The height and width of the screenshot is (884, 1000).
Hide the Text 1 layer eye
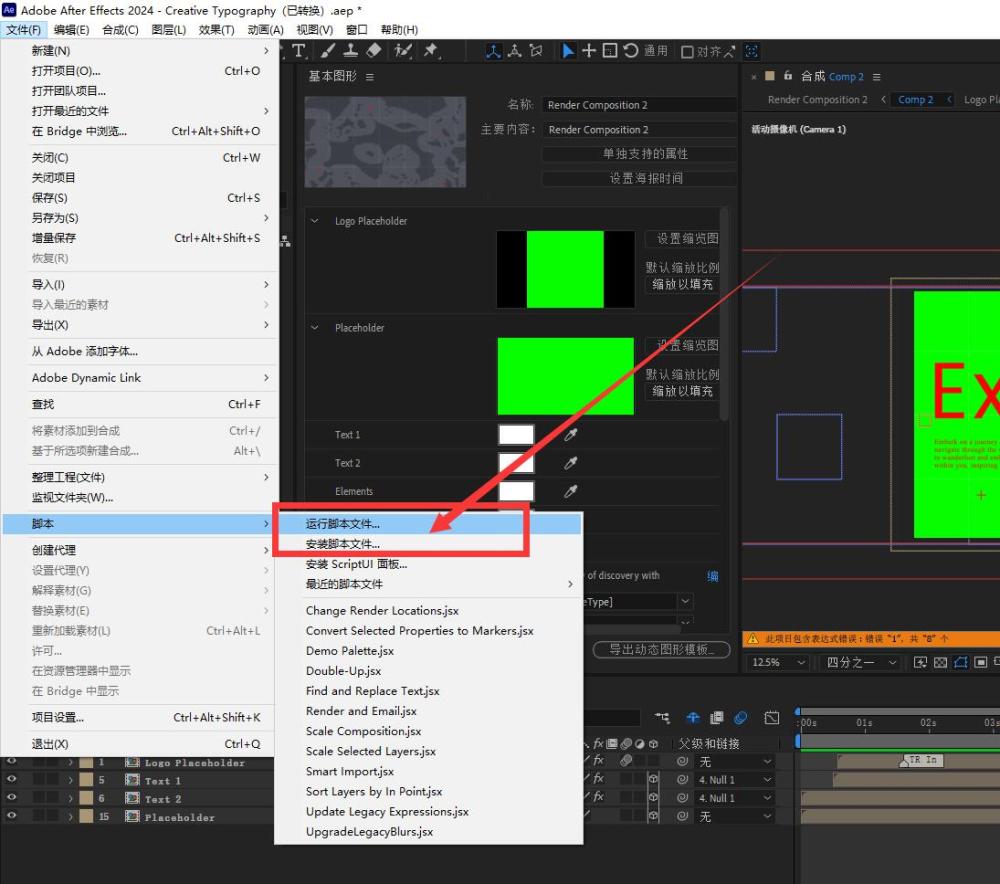click(x=11, y=779)
